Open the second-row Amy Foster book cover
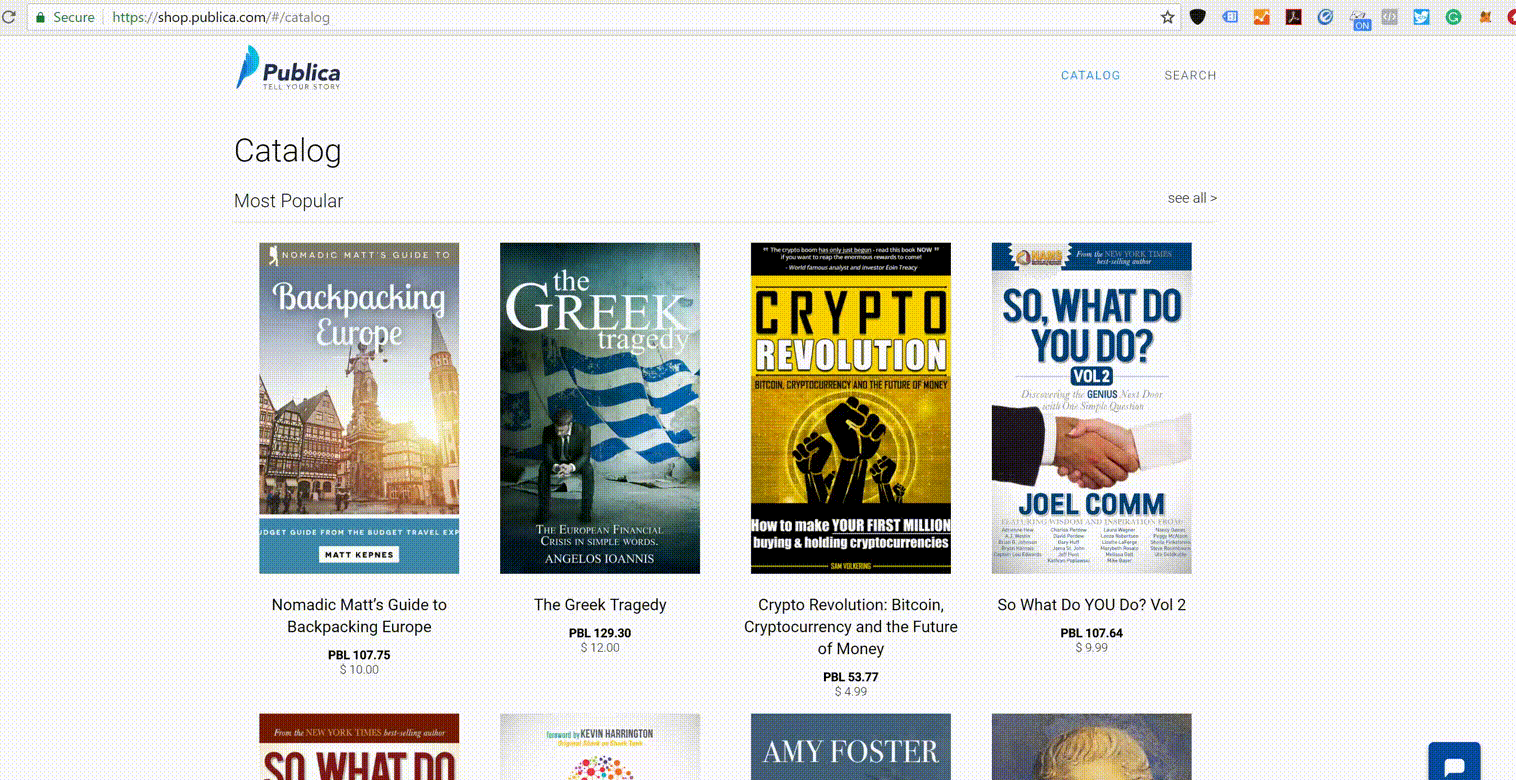The width and height of the screenshot is (1516, 780). 851,746
